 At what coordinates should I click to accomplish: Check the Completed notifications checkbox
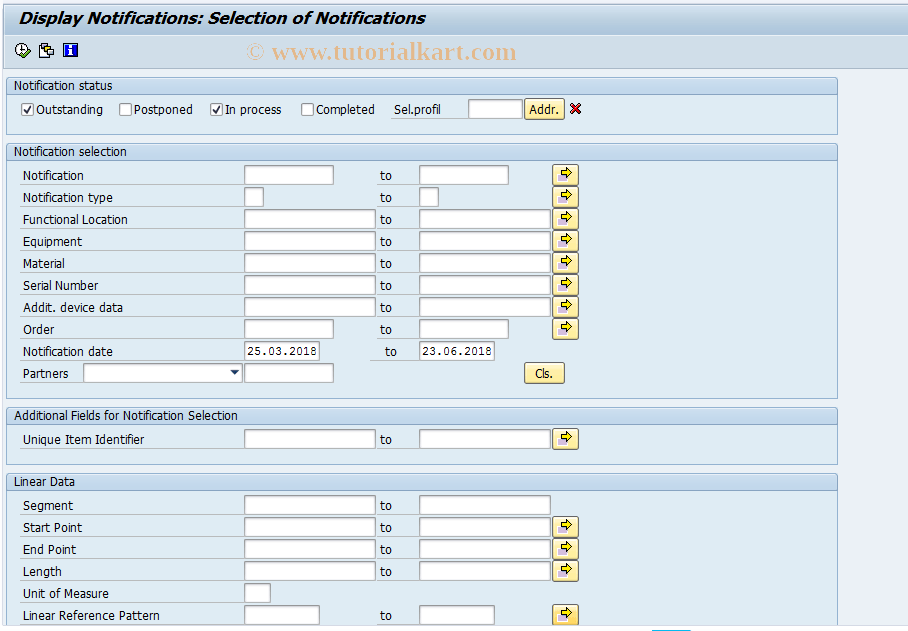(x=307, y=109)
